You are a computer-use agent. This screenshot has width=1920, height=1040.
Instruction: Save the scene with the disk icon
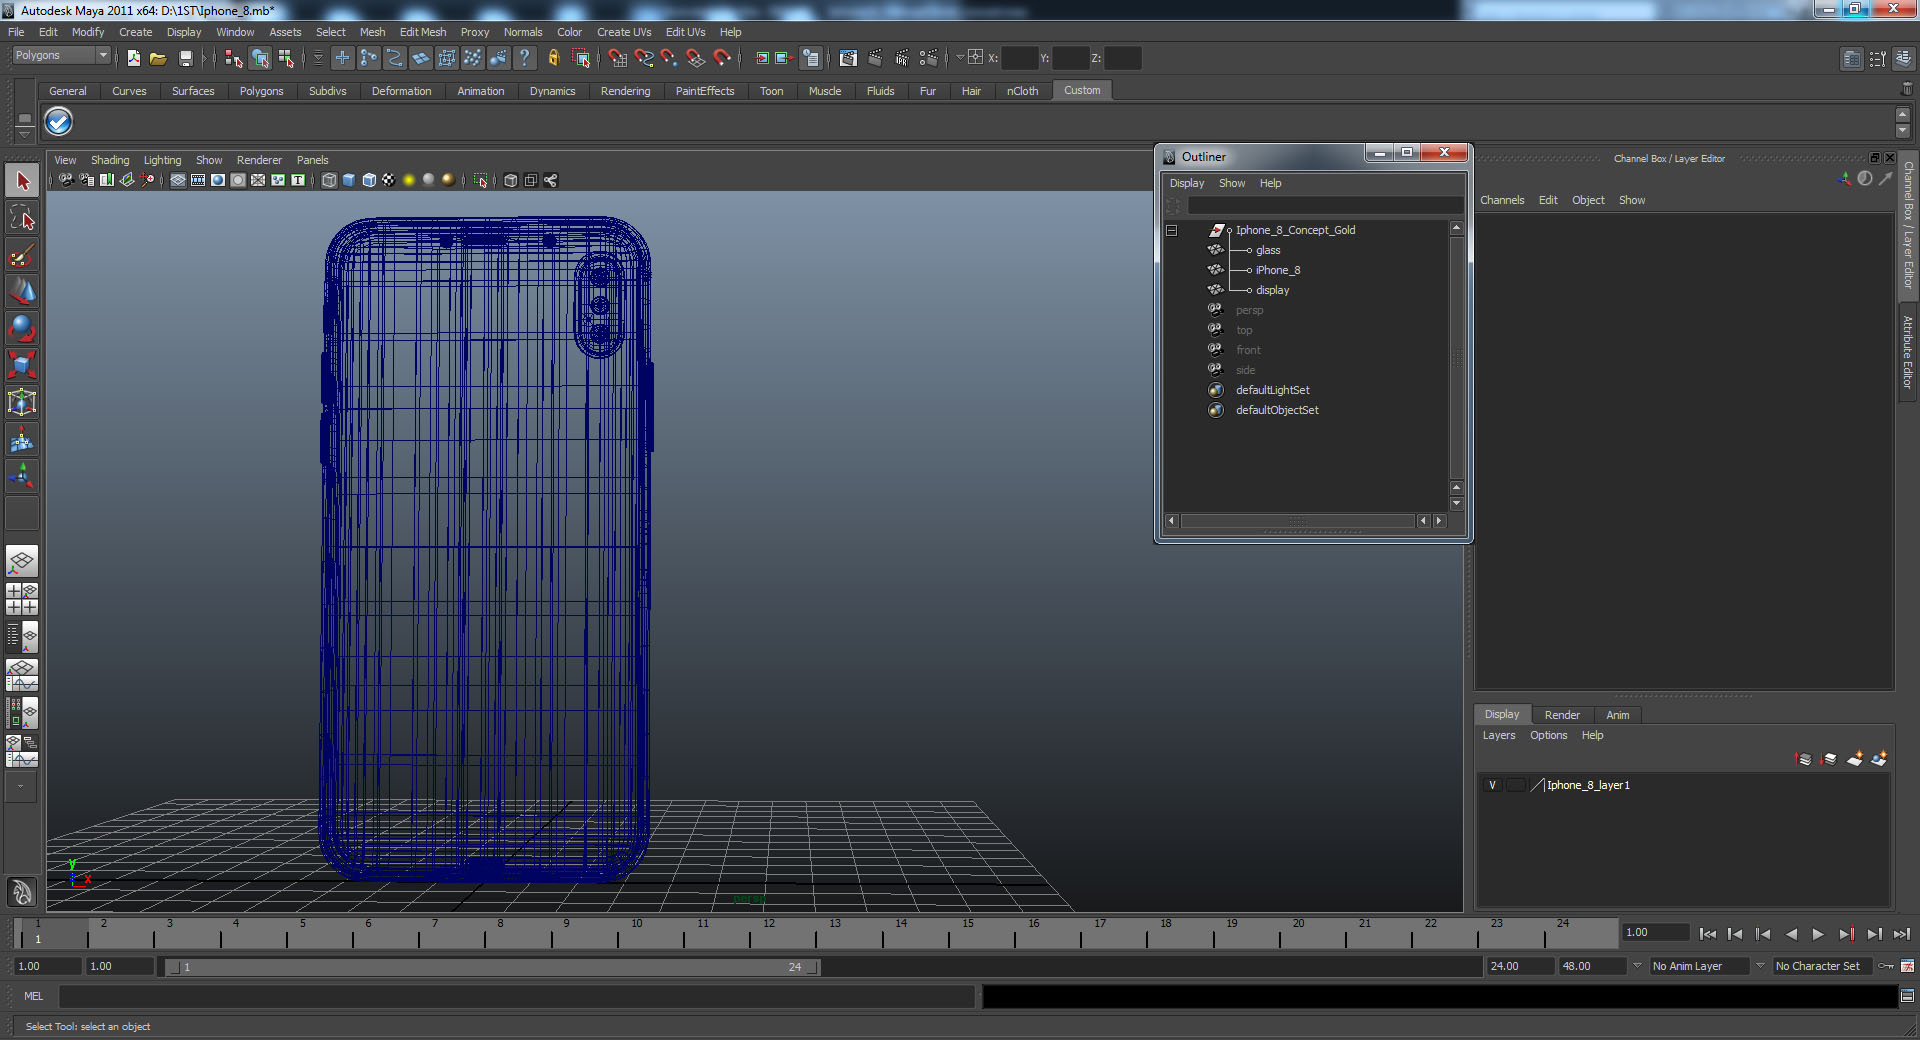click(185, 58)
